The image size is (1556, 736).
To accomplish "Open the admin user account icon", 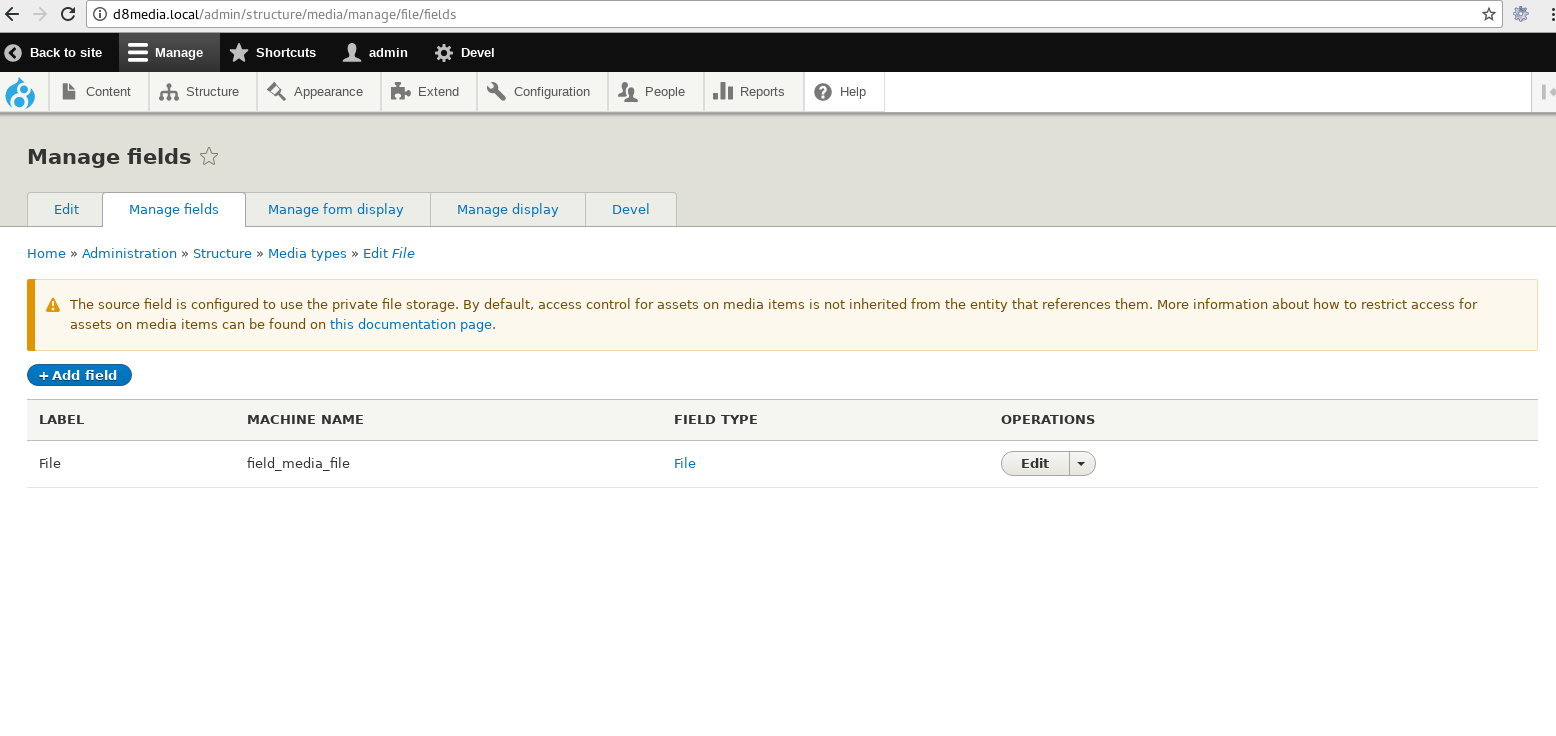I will [x=350, y=52].
